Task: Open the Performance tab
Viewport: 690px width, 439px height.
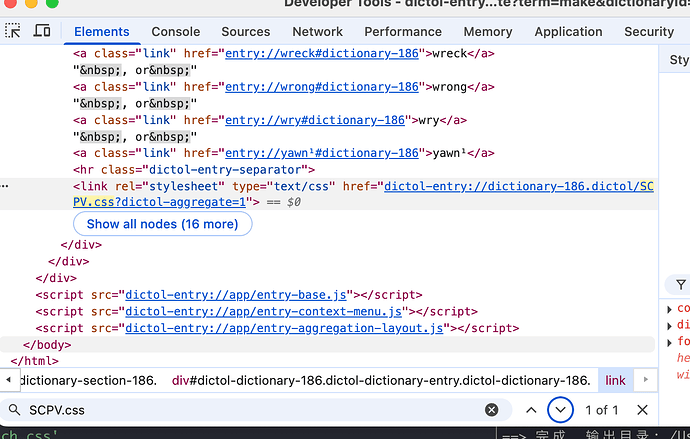Action: pyautogui.click(x=403, y=32)
